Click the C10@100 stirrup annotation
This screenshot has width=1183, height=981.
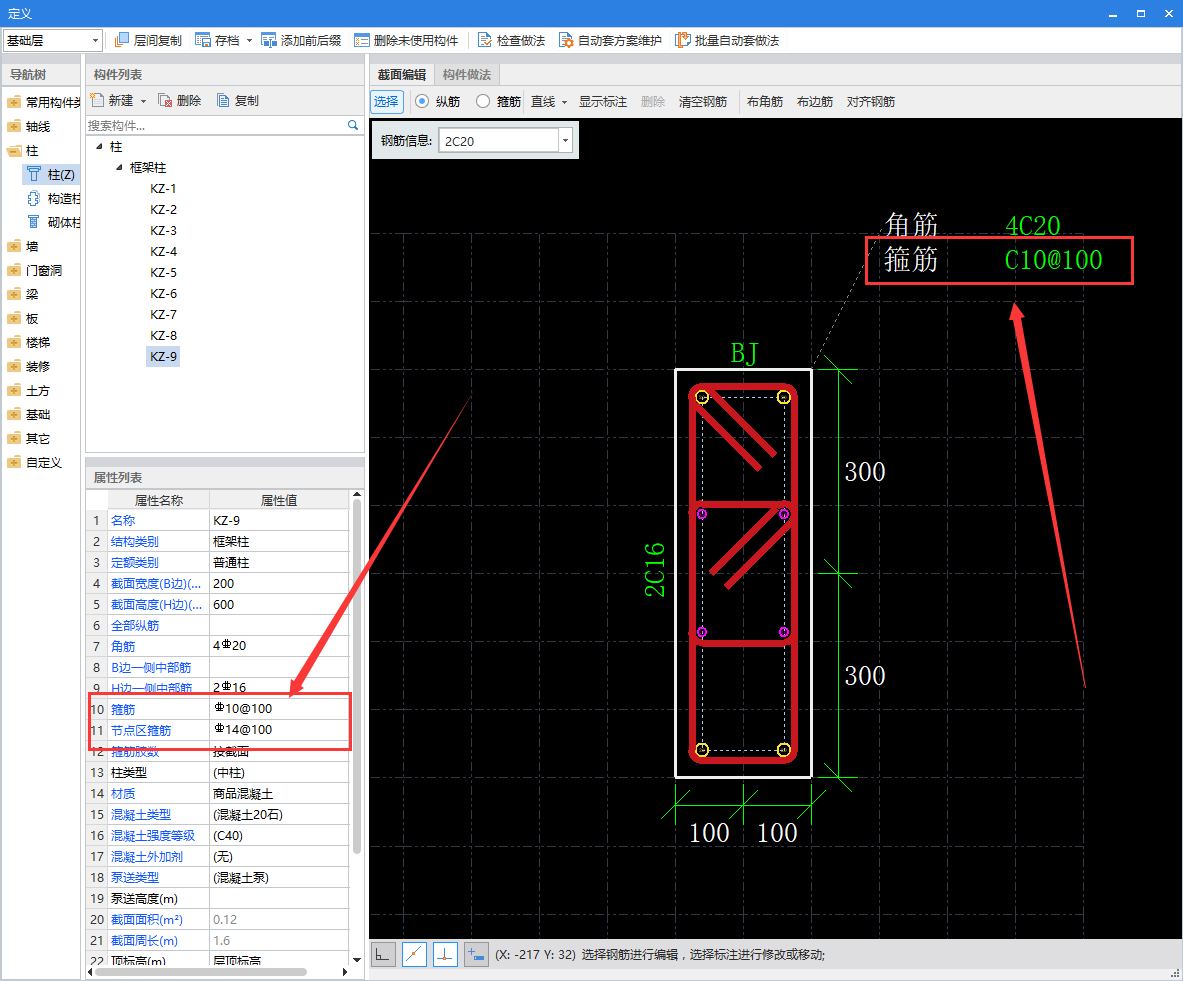[x=1053, y=260]
